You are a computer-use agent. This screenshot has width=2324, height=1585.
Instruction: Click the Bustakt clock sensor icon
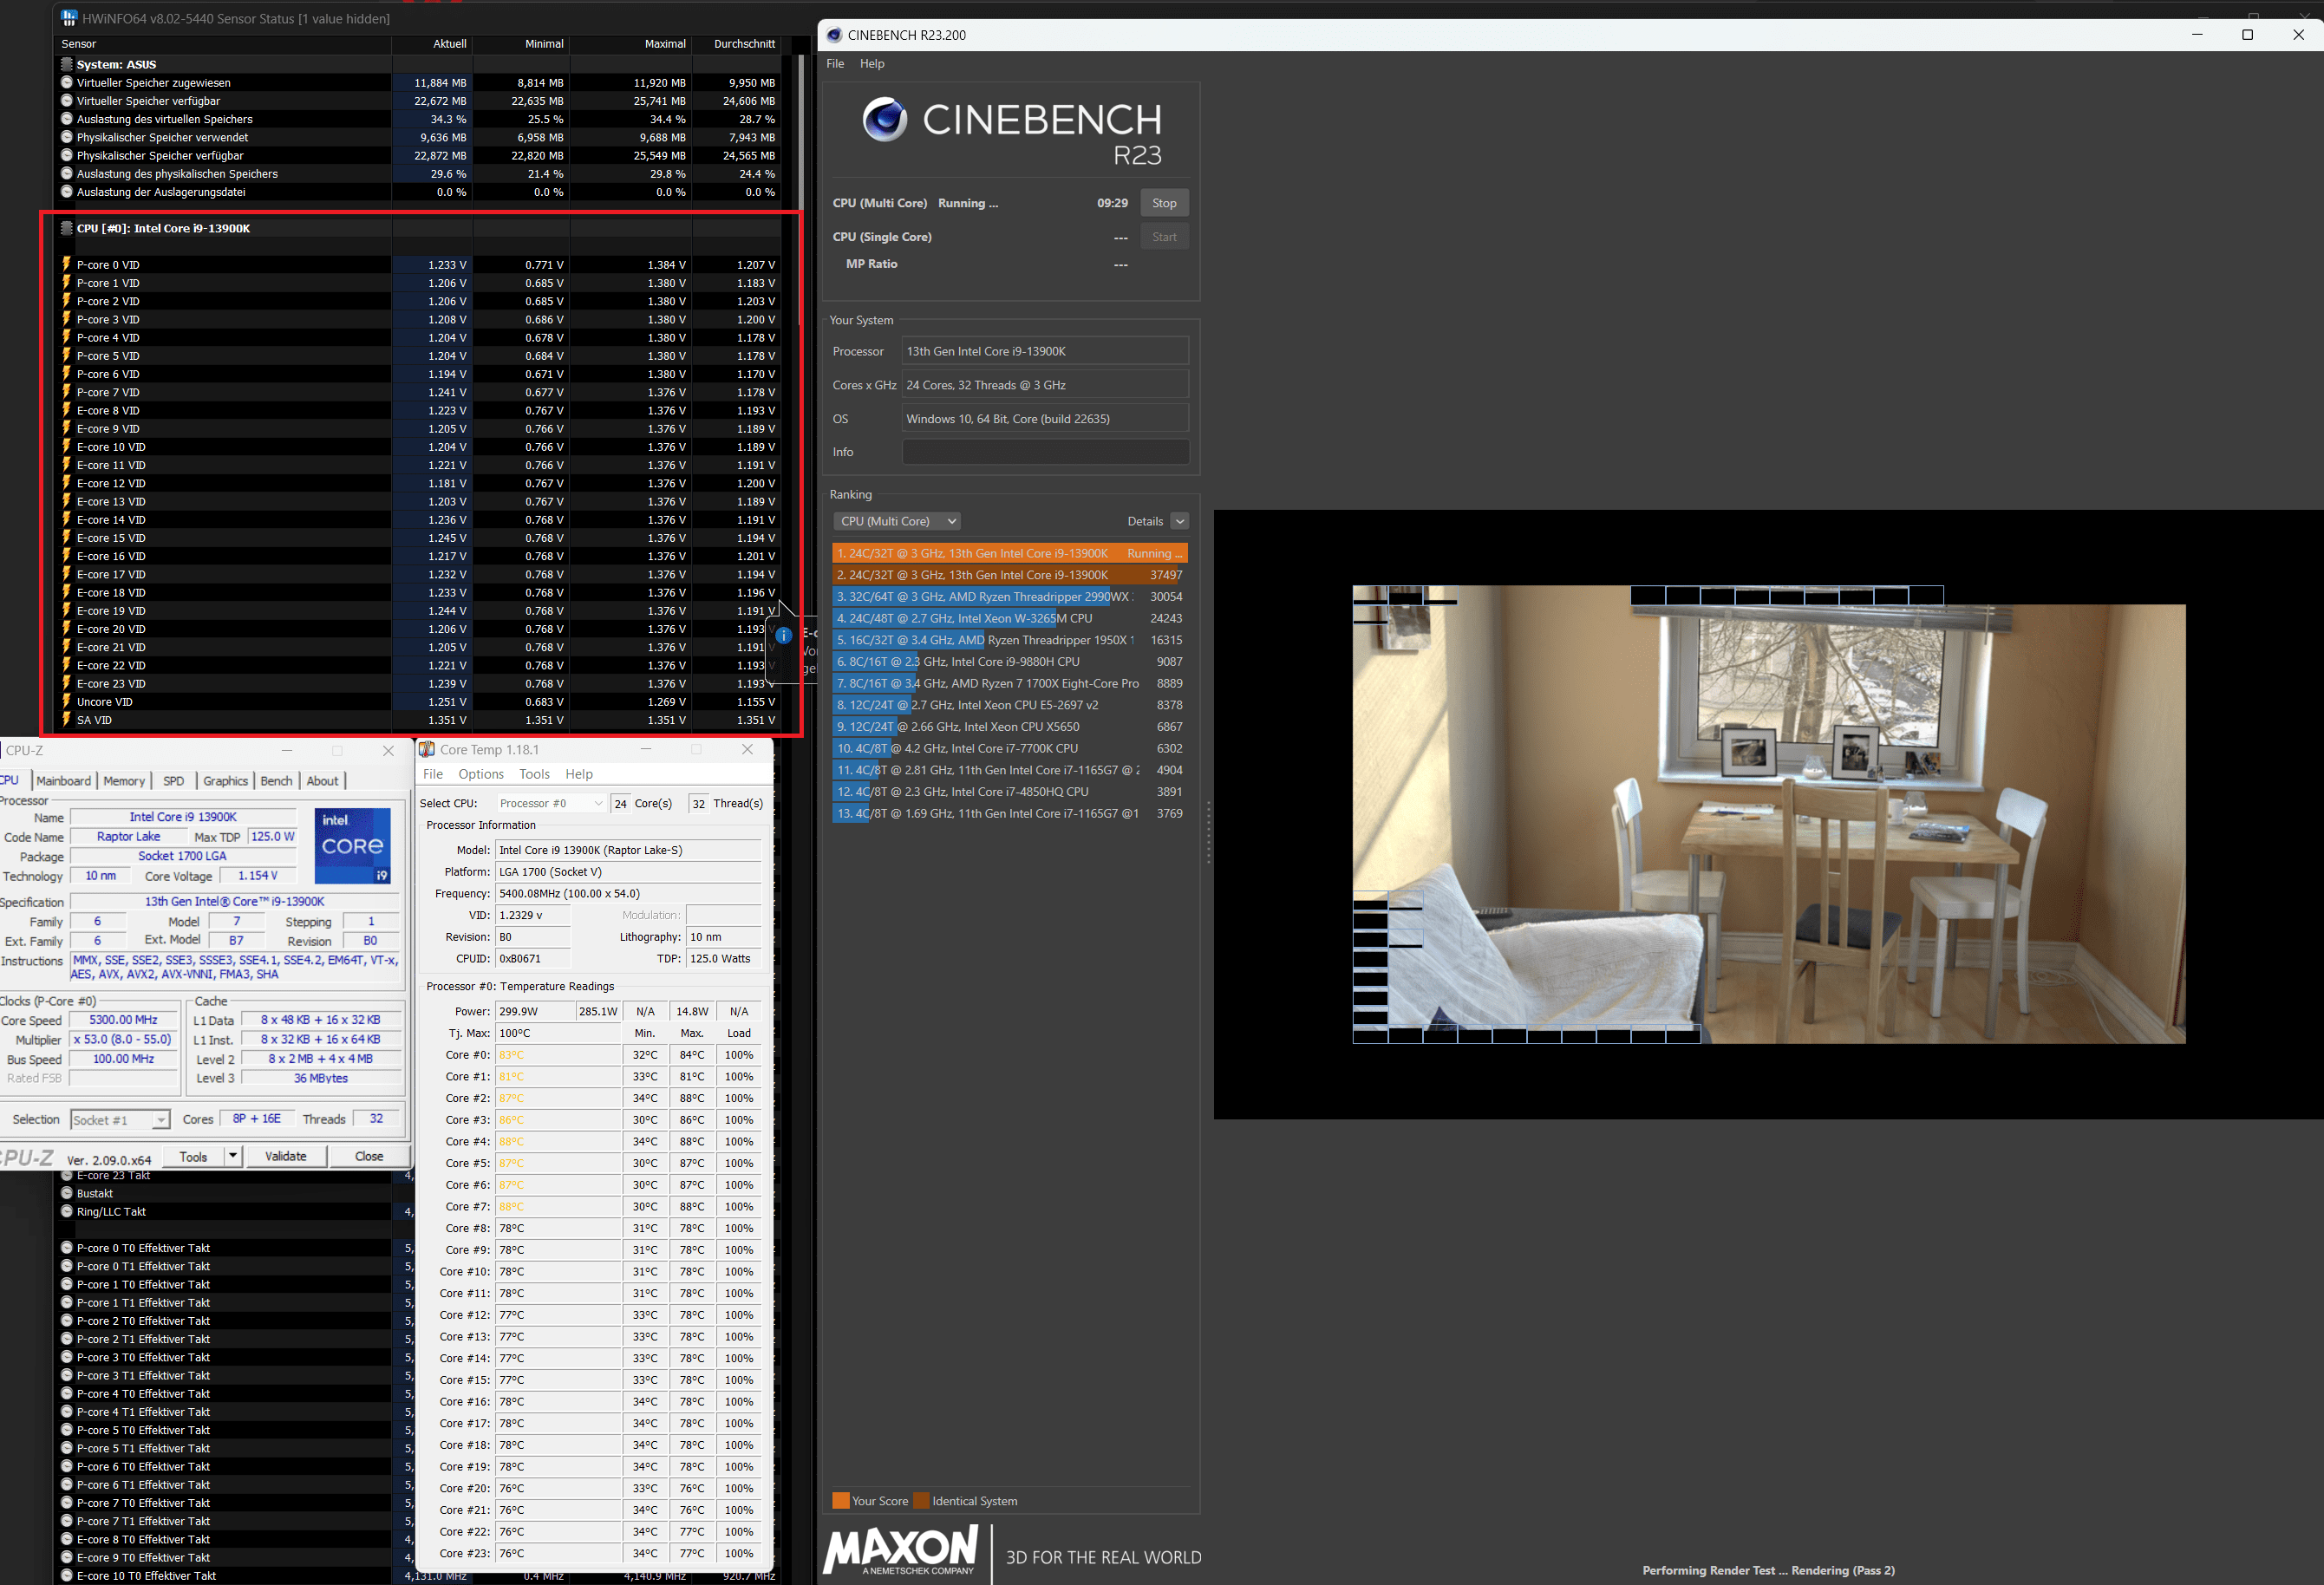pos(67,1193)
